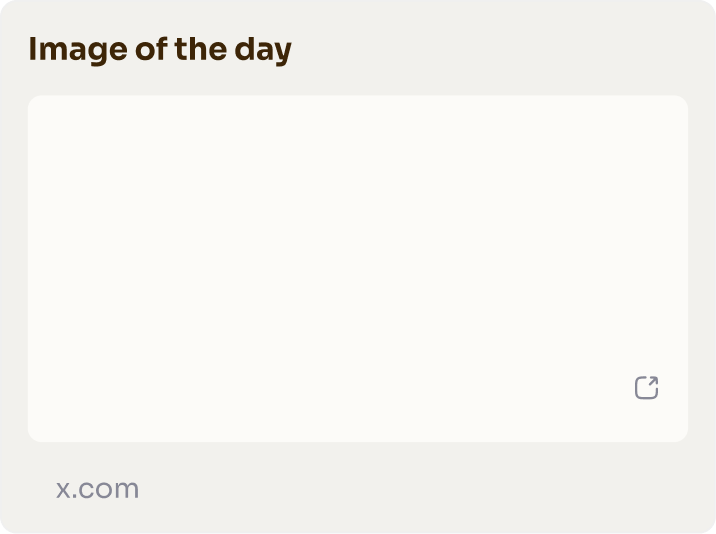
Task: Click the "Image of the day" heading
Action: (x=160, y=49)
